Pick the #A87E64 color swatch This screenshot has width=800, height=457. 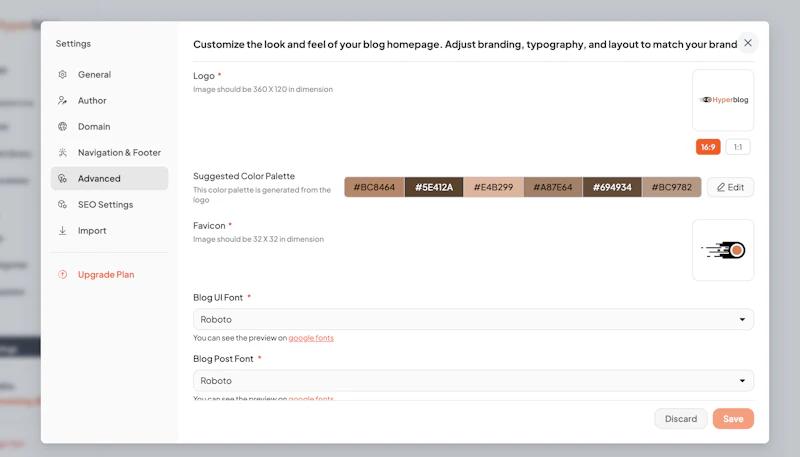pyautogui.click(x=553, y=187)
